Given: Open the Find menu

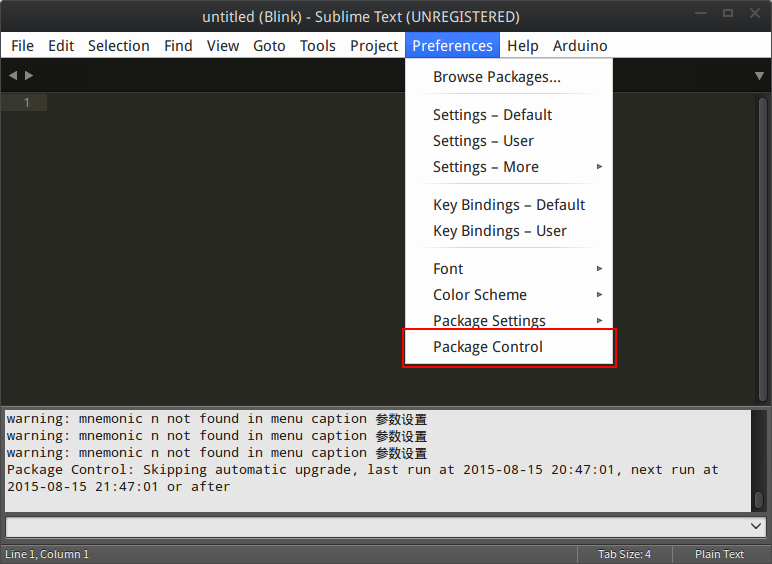Looking at the screenshot, I should (178, 46).
